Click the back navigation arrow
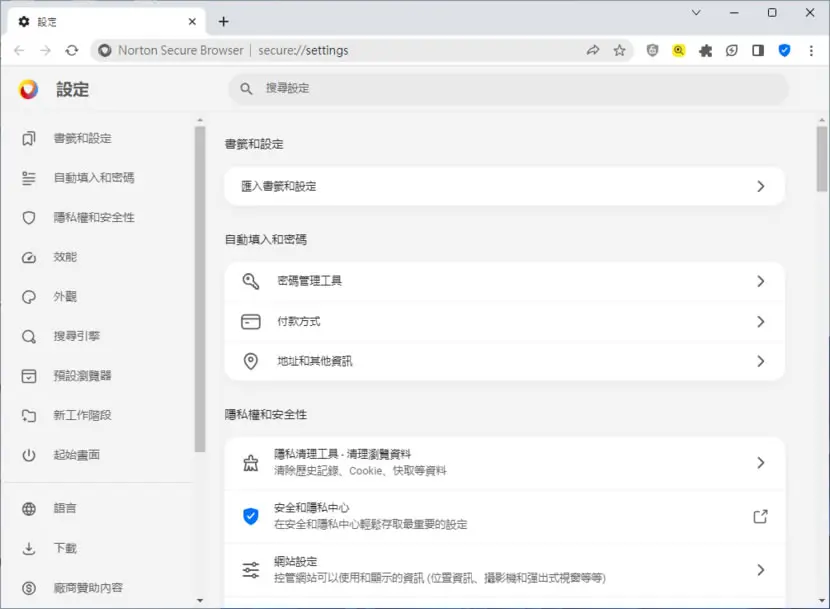Viewport: 830px width, 609px height. (x=20, y=50)
